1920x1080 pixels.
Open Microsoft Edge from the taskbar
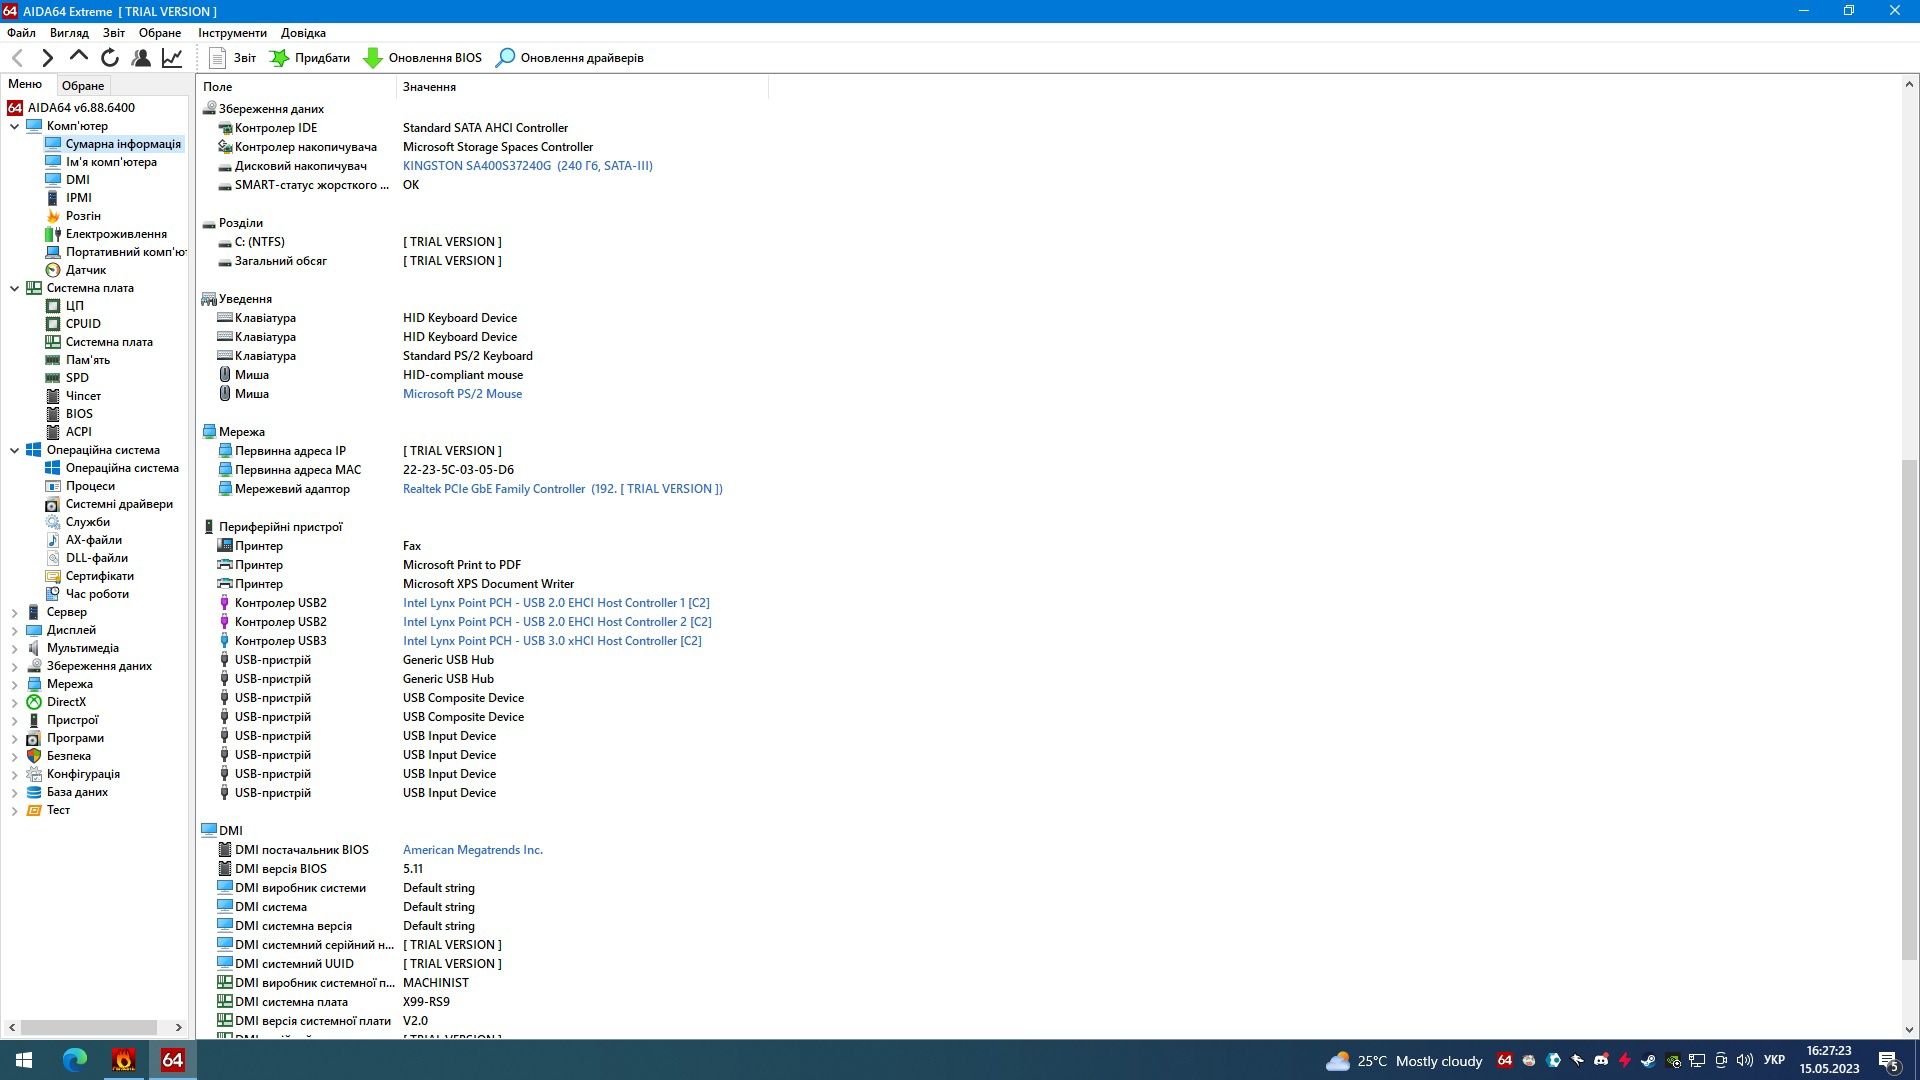(x=75, y=1060)
